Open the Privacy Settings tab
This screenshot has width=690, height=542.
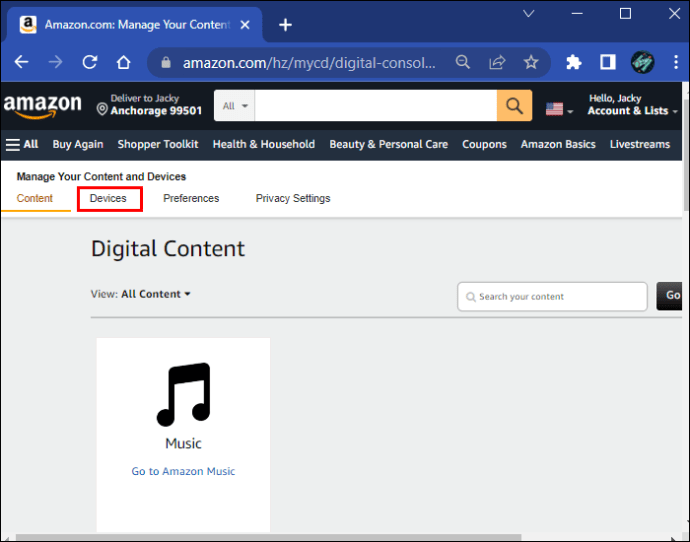point(293,198)
